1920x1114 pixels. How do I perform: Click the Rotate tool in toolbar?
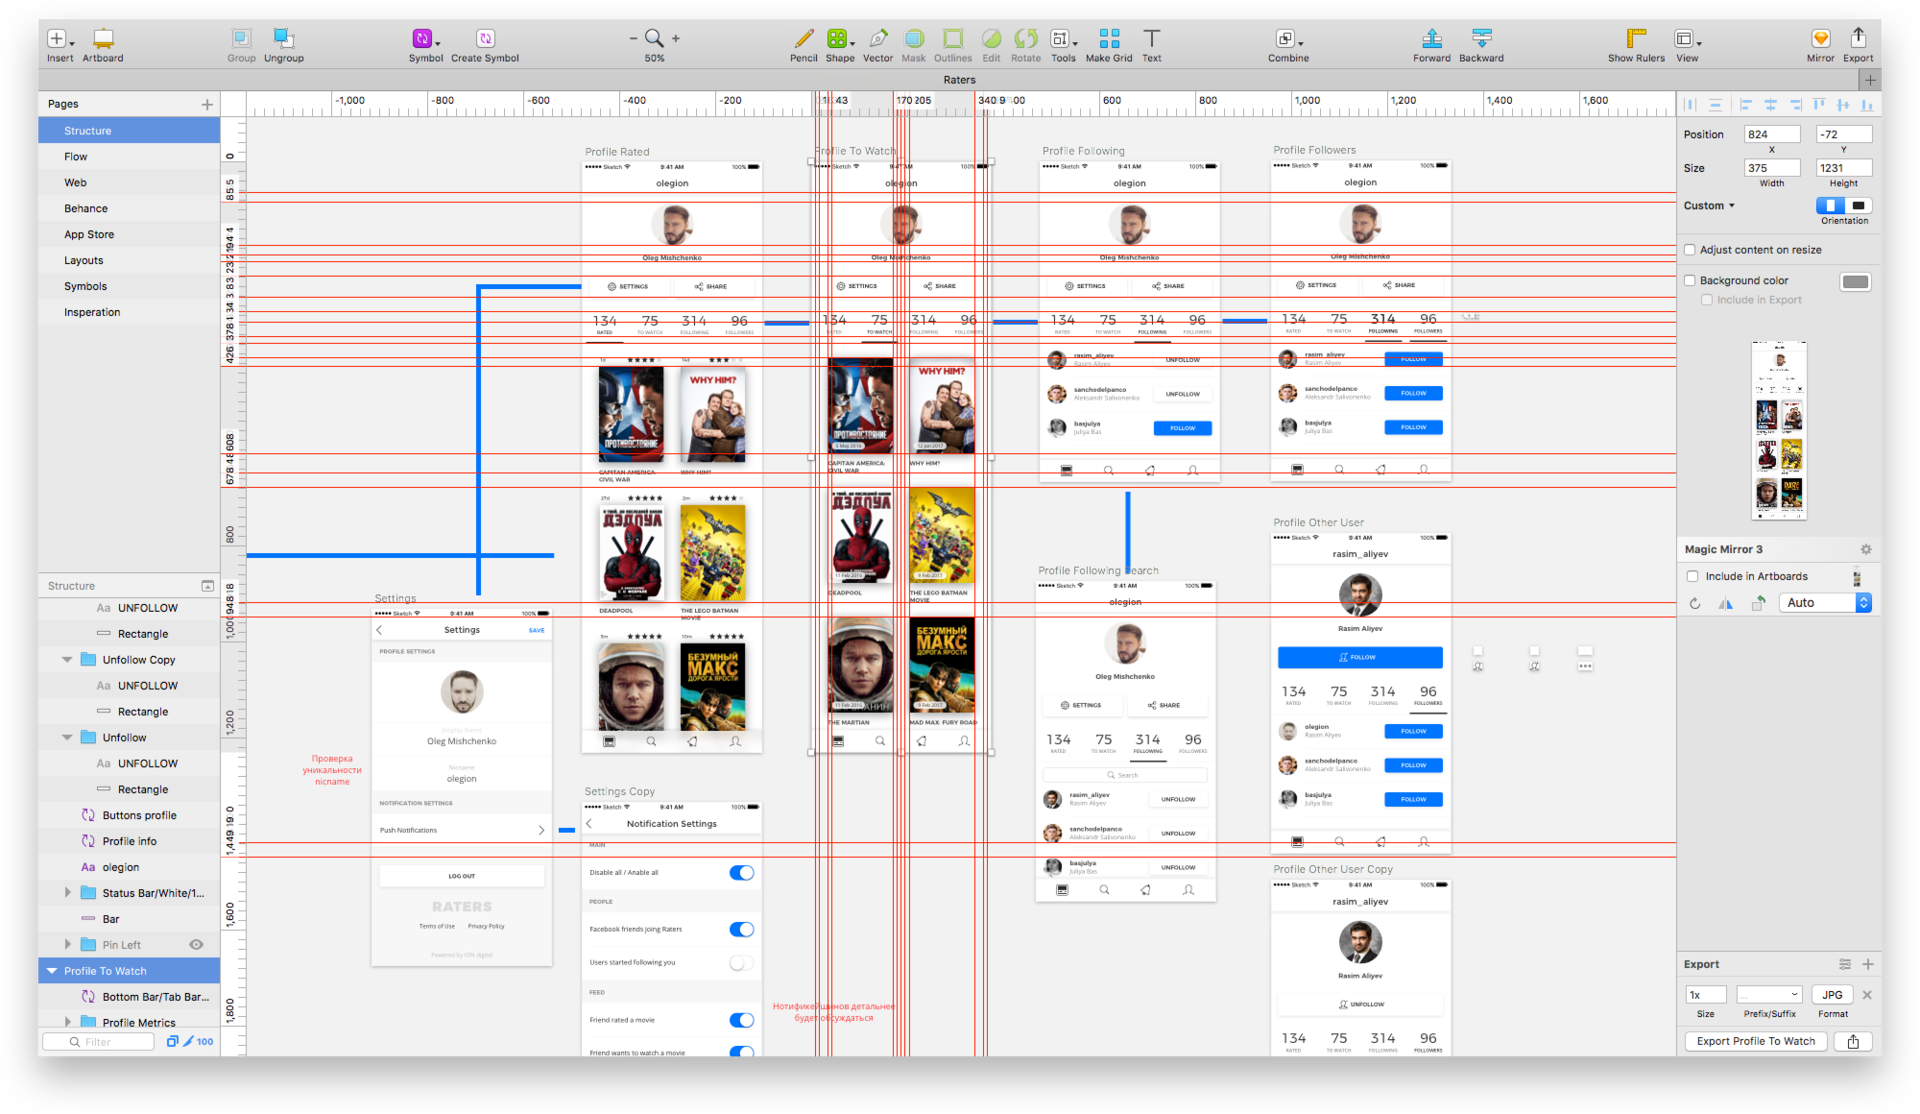click(x=1029, y=37)
